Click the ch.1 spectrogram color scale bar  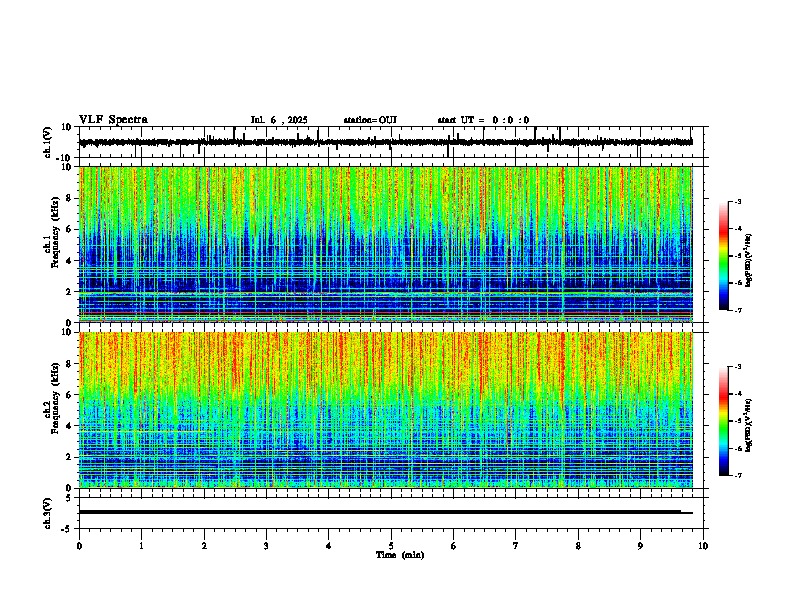coord(724,256)
